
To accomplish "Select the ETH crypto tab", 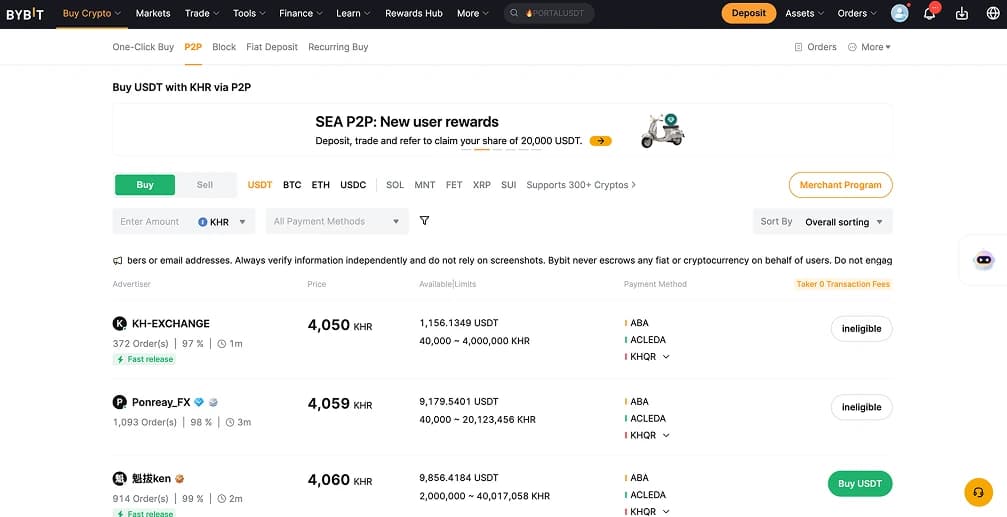I will pos(320,185).
